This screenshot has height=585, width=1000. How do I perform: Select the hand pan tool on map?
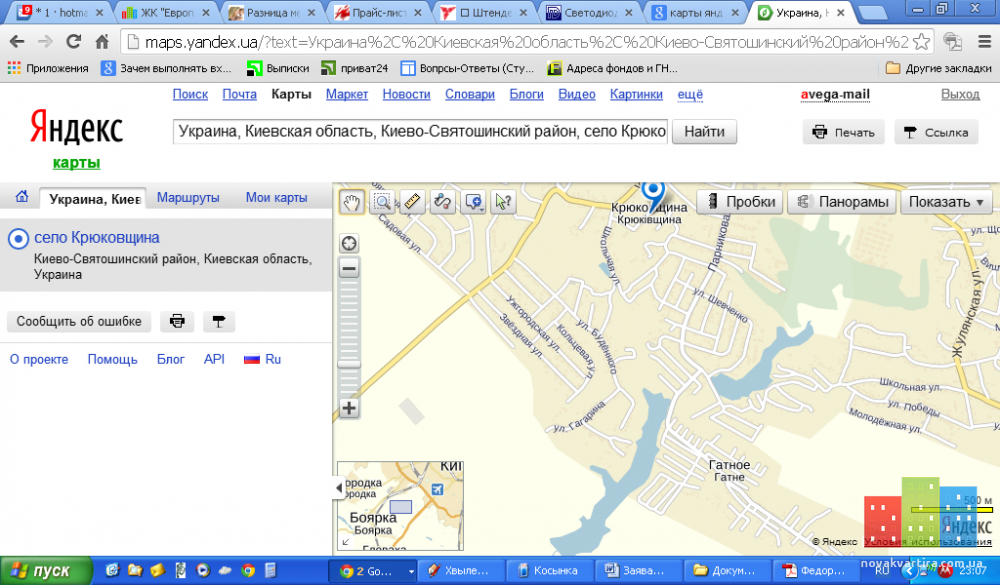coord(351,202)
